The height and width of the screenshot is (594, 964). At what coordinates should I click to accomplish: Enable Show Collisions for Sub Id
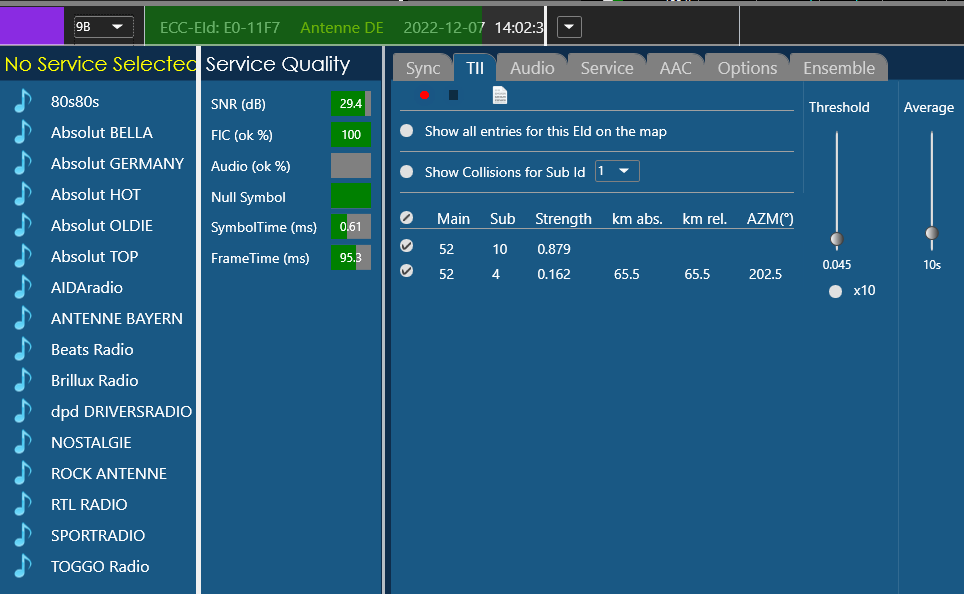(406, 172)
